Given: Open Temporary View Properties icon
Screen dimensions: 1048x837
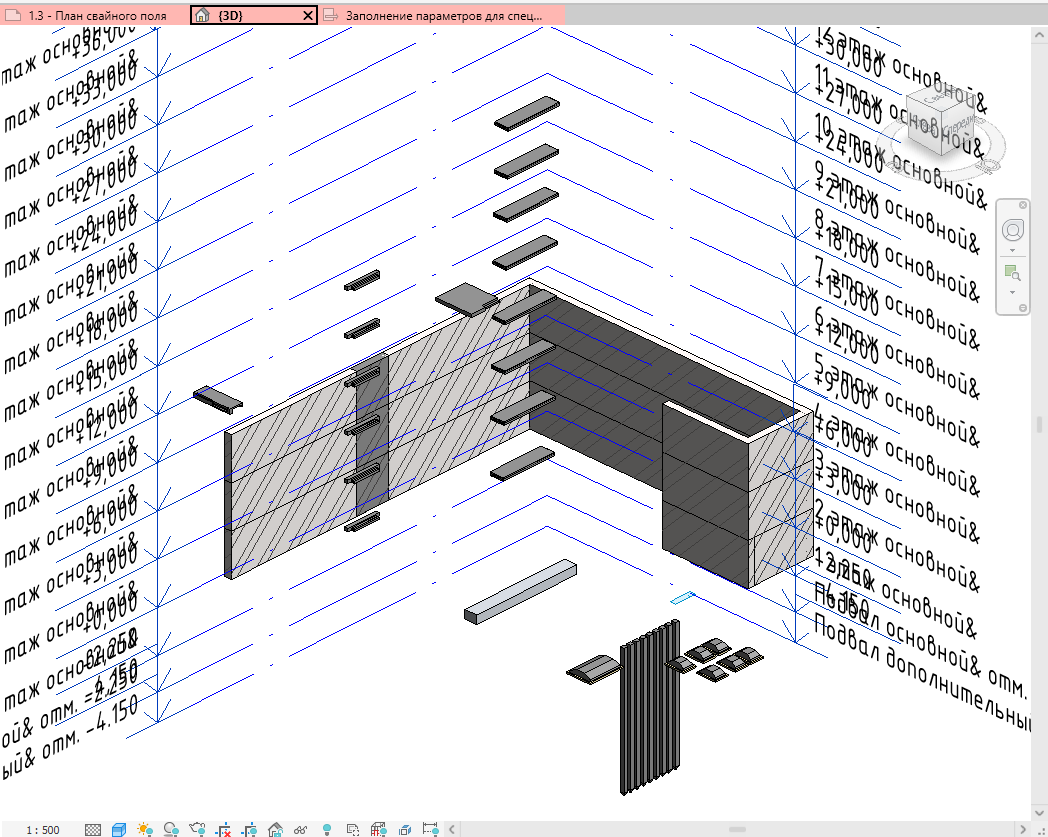Looking at the screenshot, I should (x=352, y=830).
